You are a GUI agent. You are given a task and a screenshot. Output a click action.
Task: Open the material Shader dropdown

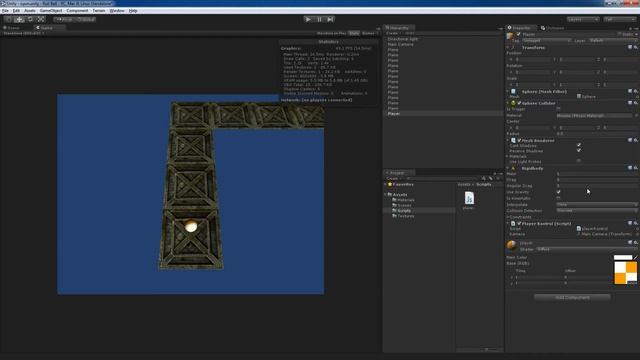coord(587,249)
